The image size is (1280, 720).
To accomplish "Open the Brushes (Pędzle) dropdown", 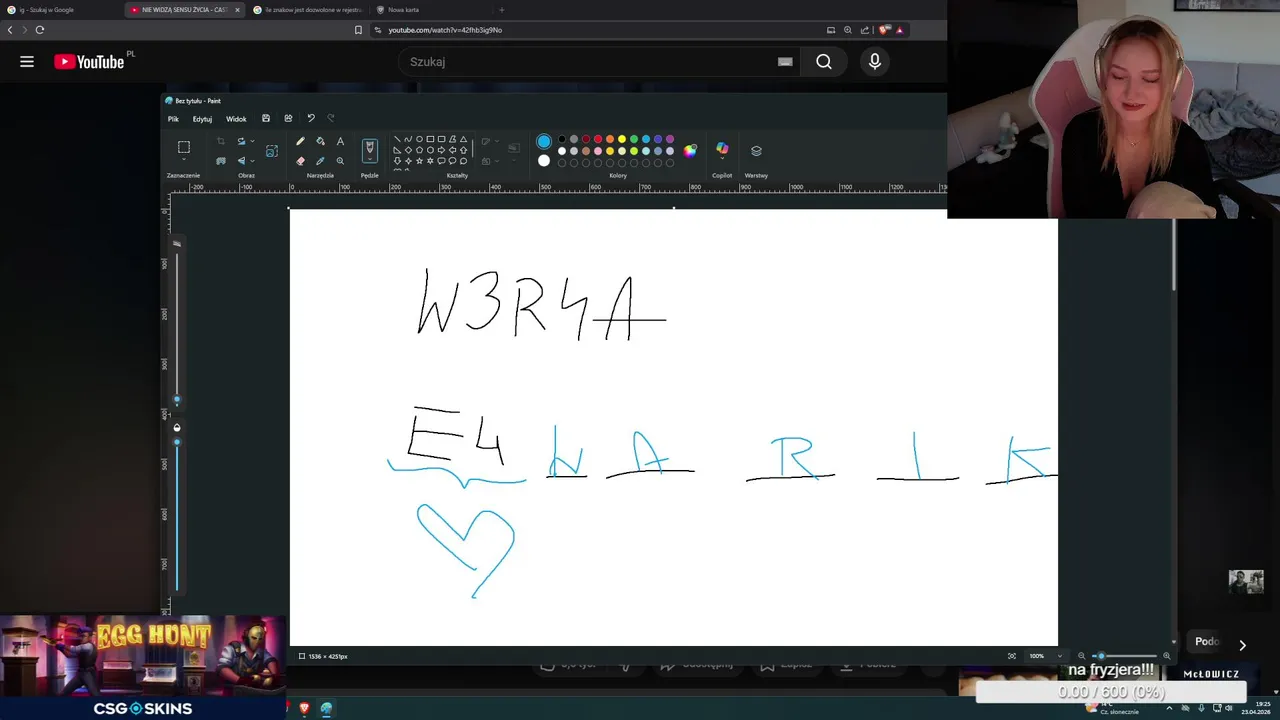I will point(370,159).
